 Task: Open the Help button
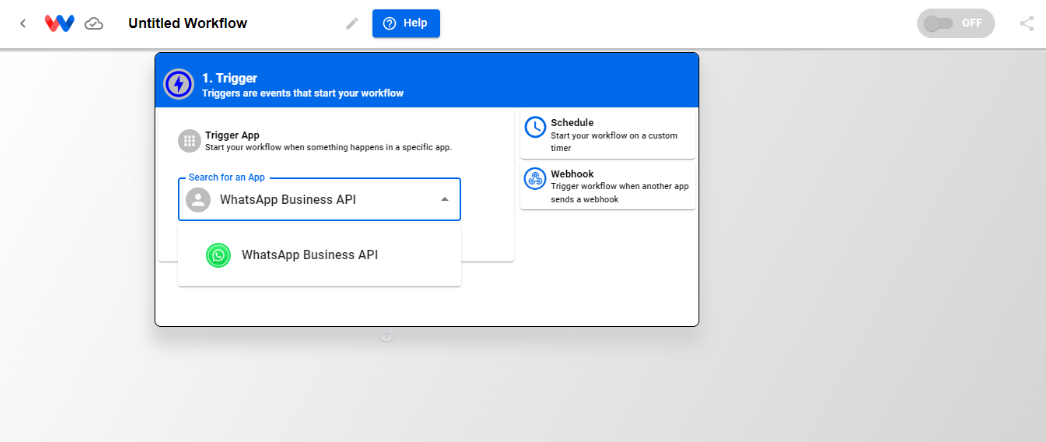[406, 23]
